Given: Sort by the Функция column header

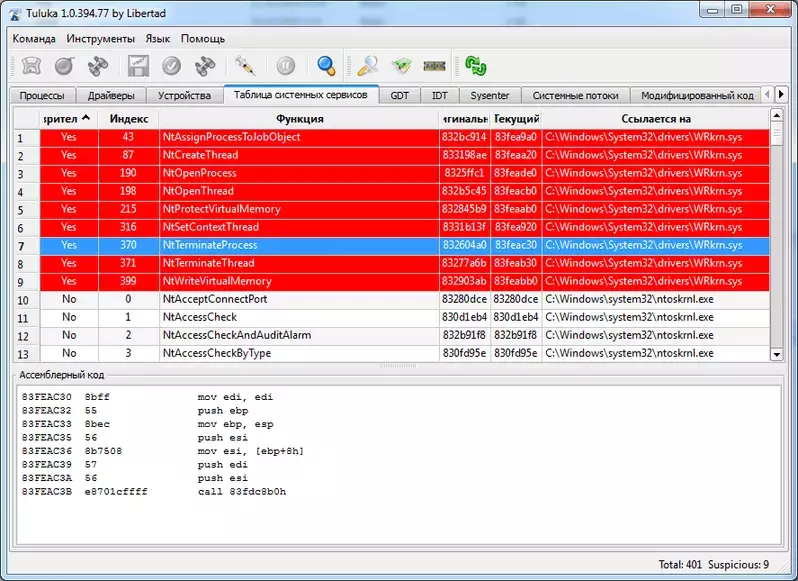Looking at the screenshot, I should click(299, 119).
